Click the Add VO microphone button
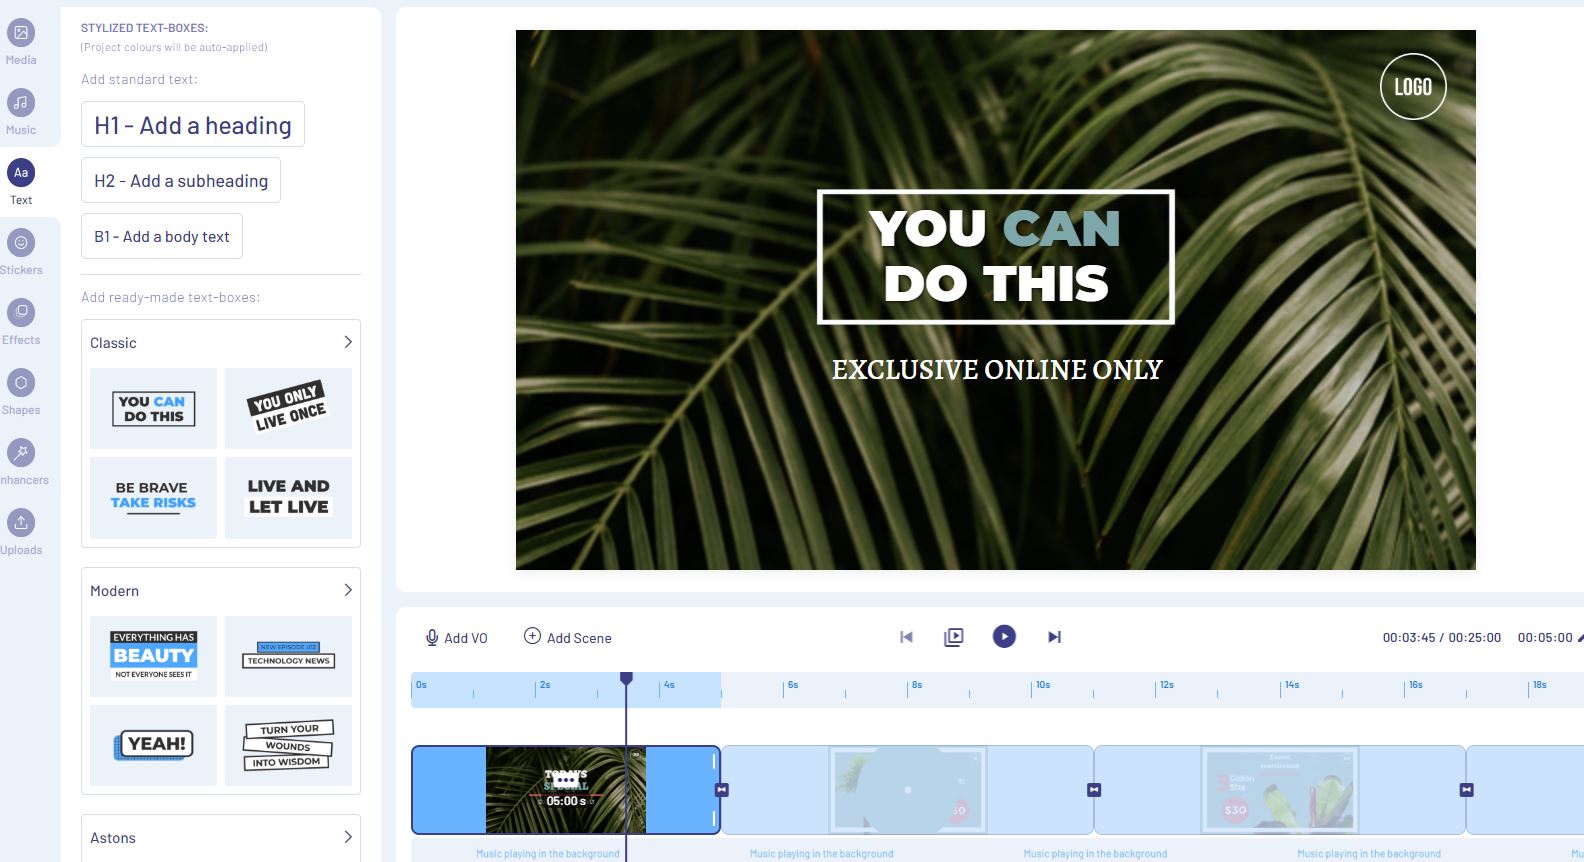Image resolution: width=1584 pixels, height=862 pixels. (456, 638)
